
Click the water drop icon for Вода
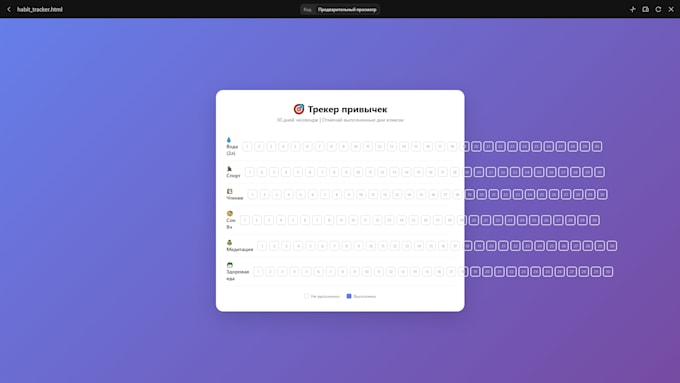(229, 140)
